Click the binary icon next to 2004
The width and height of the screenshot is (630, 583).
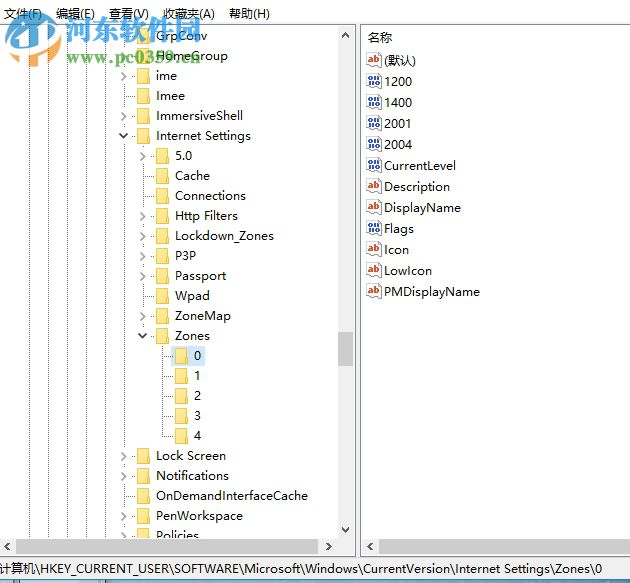point(374,144)
